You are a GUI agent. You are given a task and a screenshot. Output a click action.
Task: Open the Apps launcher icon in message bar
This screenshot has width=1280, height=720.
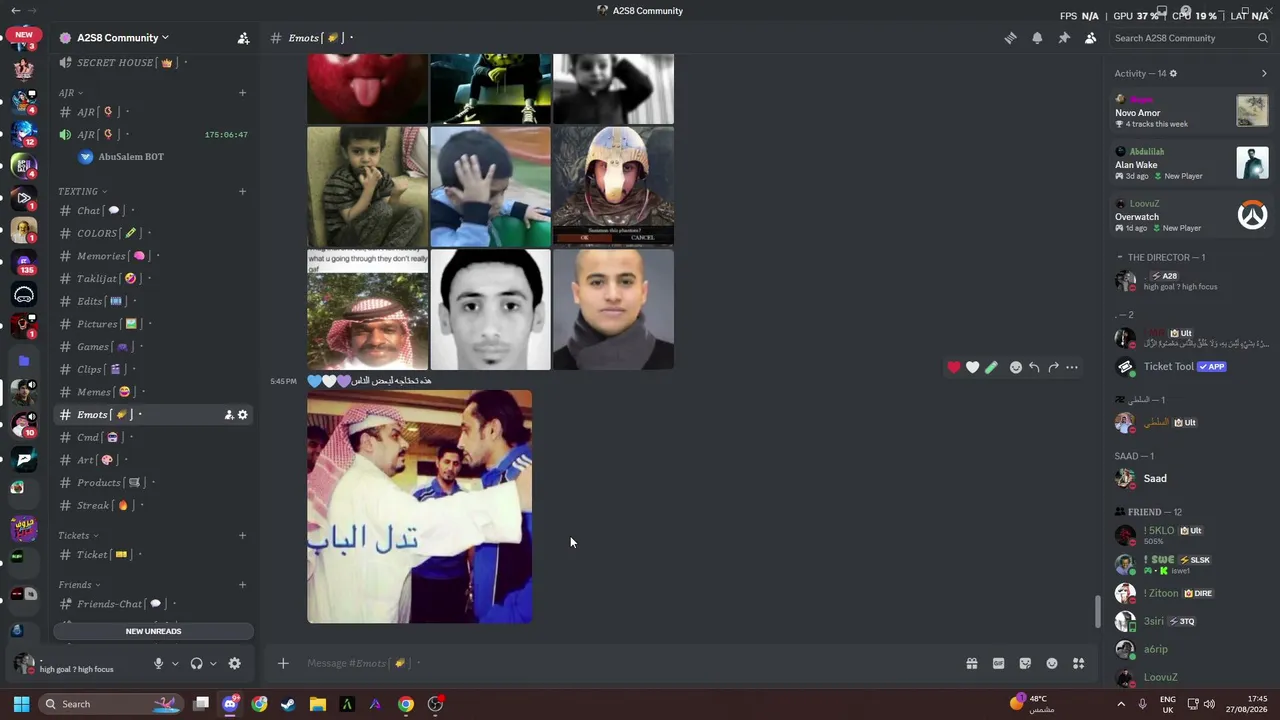point(1079,663)
